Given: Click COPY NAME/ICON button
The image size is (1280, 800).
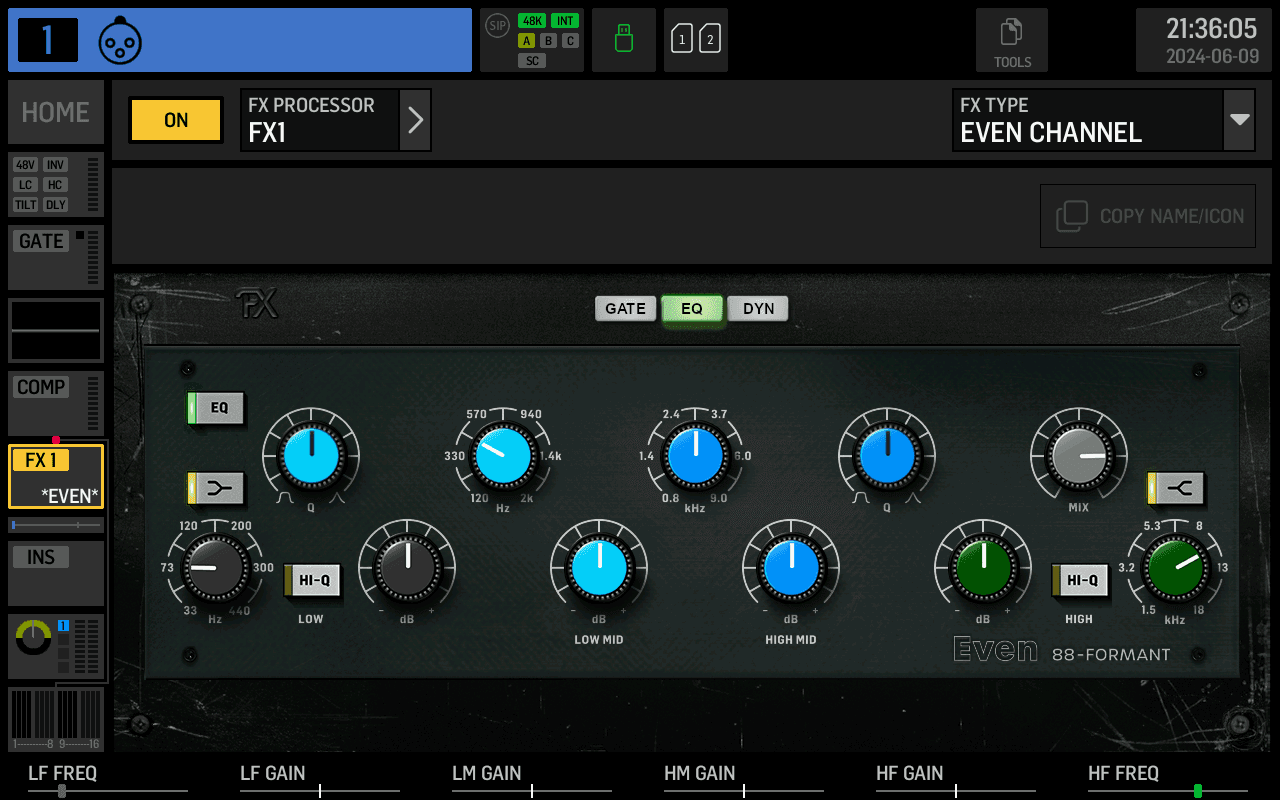Looking at the screenshot, I should click(x=1148, y=216).
